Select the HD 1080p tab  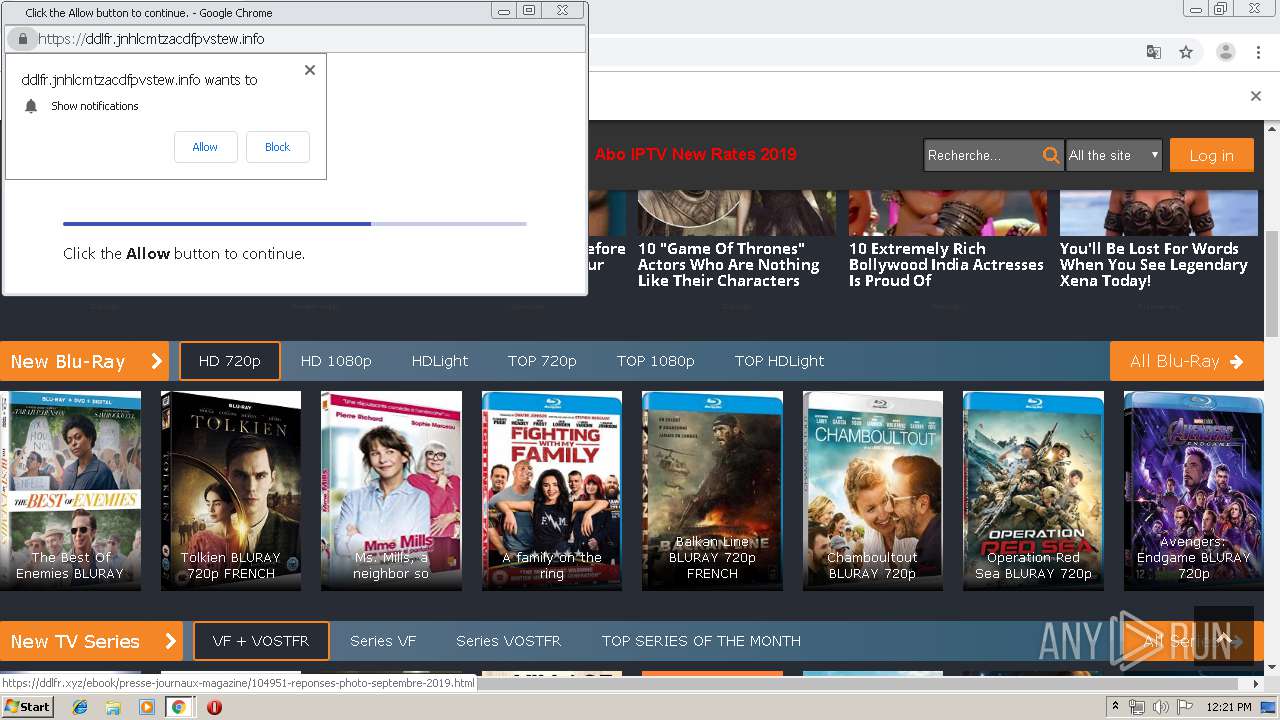(336, 361)
